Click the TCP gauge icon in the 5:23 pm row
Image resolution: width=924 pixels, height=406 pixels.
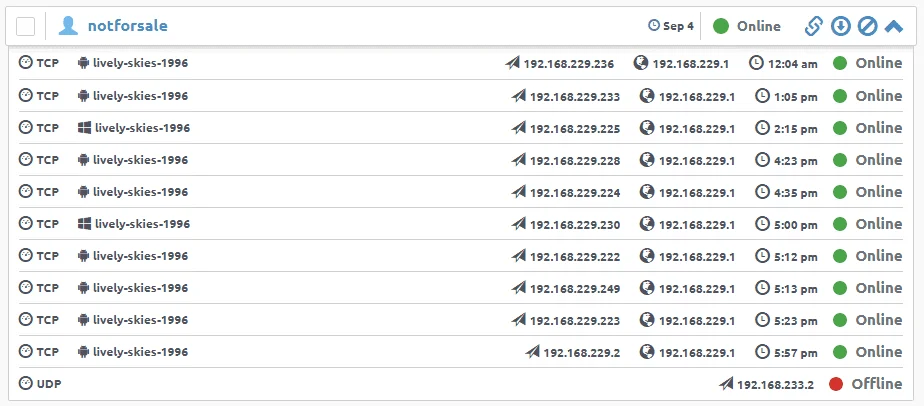pos(25,319)
